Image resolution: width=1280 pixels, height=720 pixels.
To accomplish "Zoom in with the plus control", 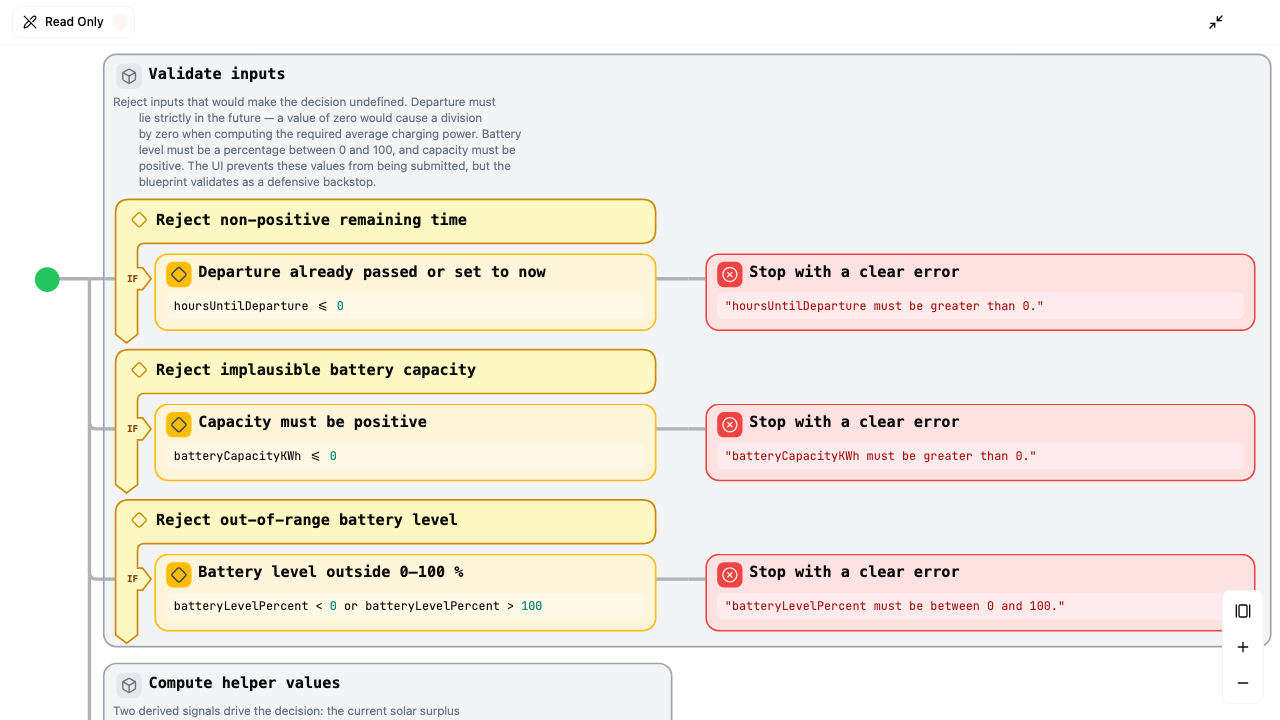I will (1243, 647).
